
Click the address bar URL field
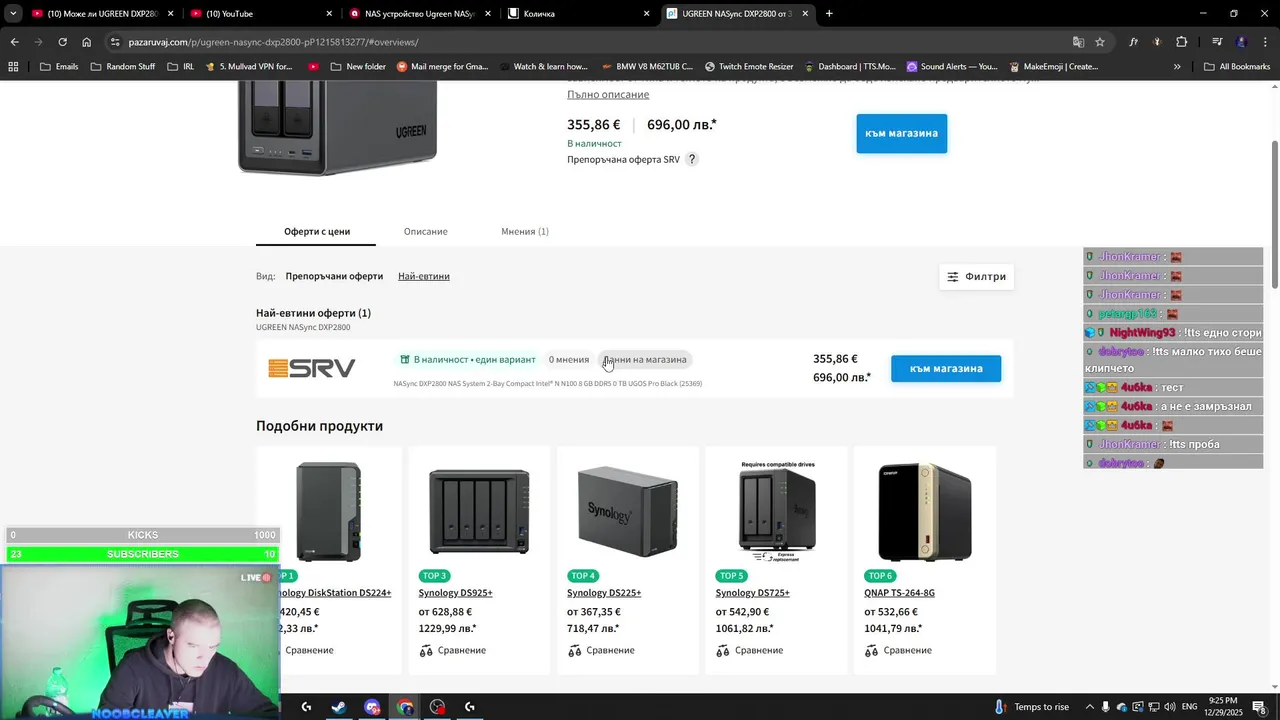pyautogui.click(x=590, y=42)
